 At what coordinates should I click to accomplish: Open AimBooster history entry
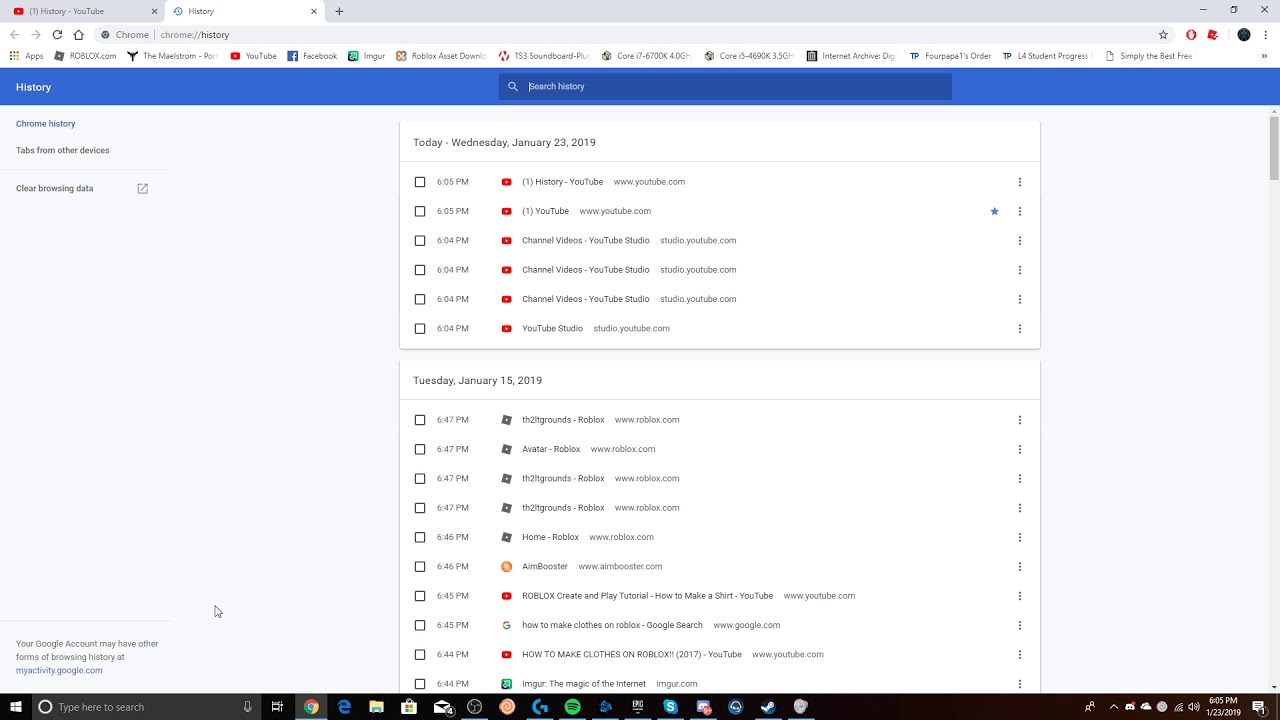coord(545,566)
